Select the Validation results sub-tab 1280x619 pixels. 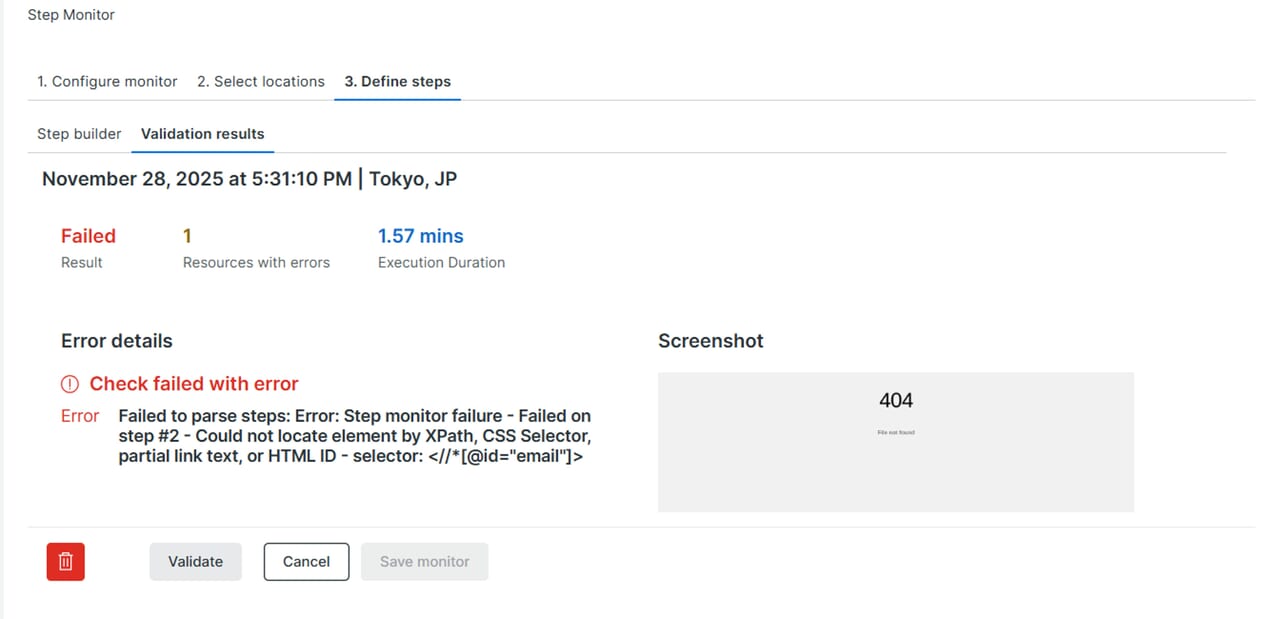tap(202, 134)
